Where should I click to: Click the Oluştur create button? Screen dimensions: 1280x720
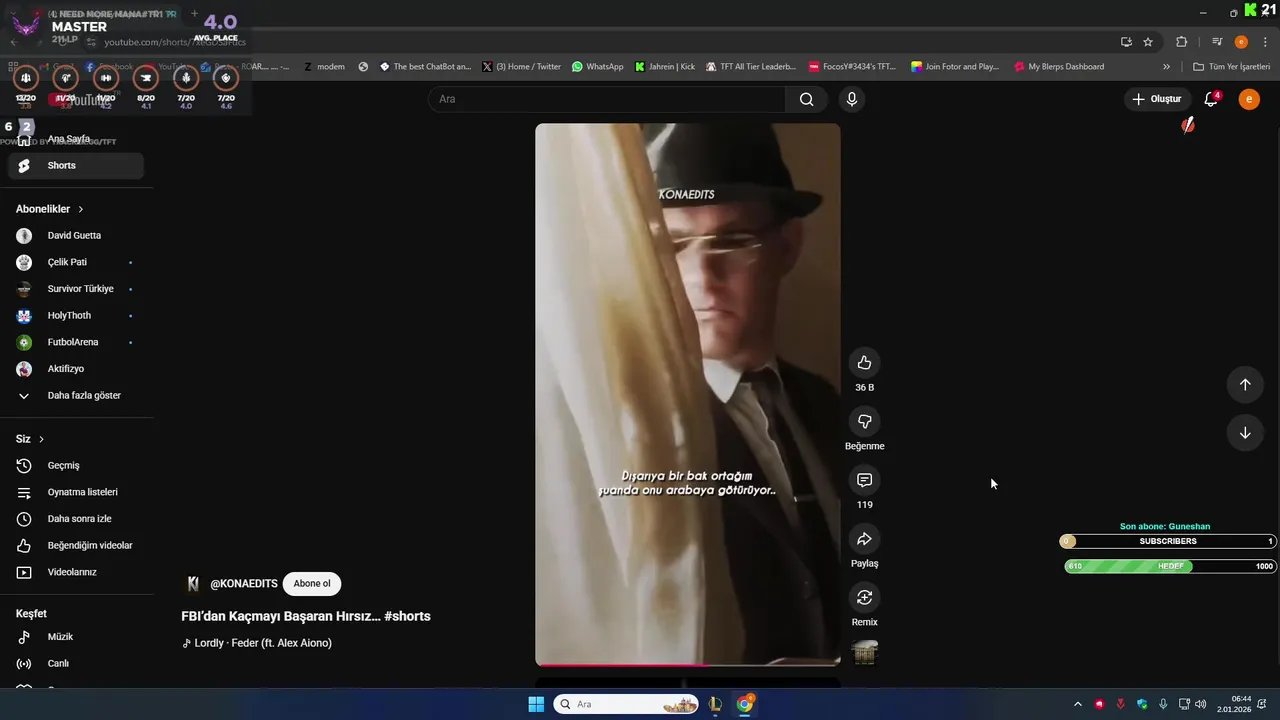click(x=1156, y=99)
